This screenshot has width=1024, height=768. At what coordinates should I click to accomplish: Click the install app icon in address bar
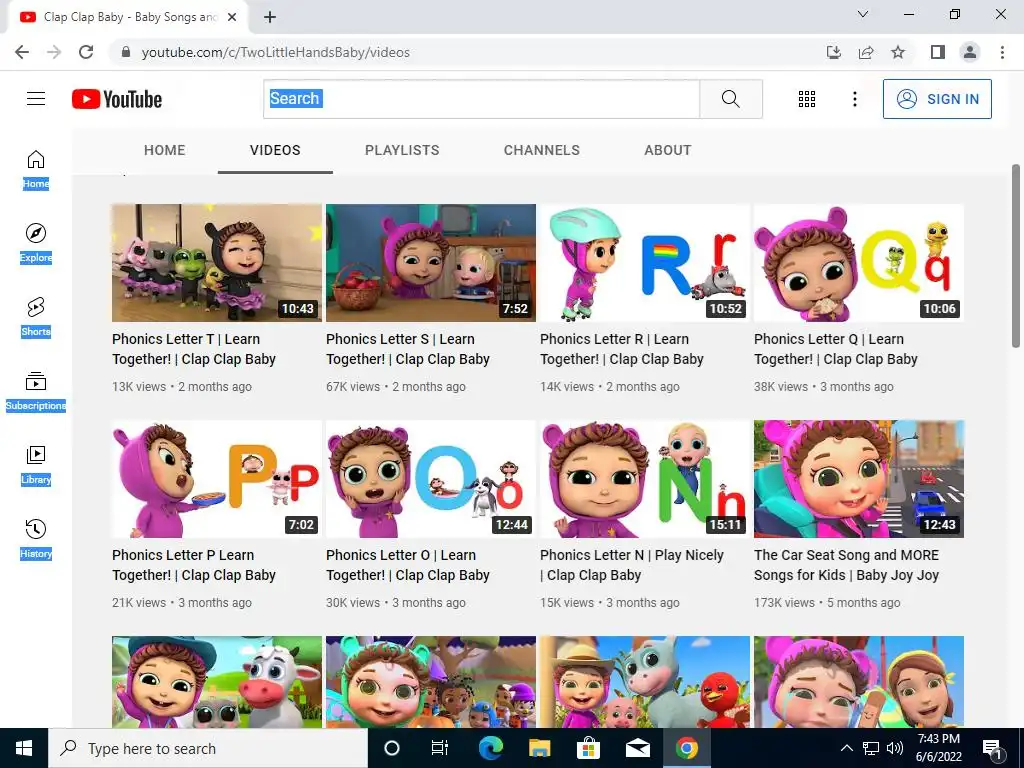pyautogui.click(x=834, y=52)
